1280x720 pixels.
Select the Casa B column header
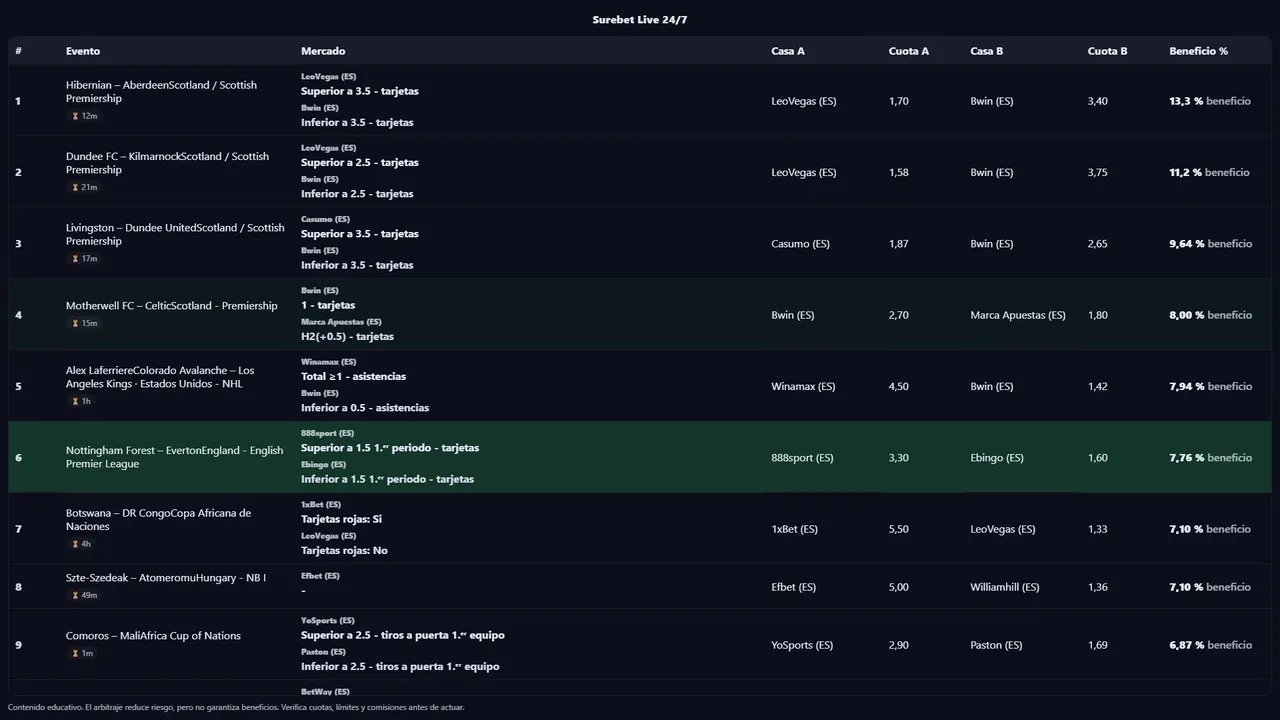(x=986, y=51)
